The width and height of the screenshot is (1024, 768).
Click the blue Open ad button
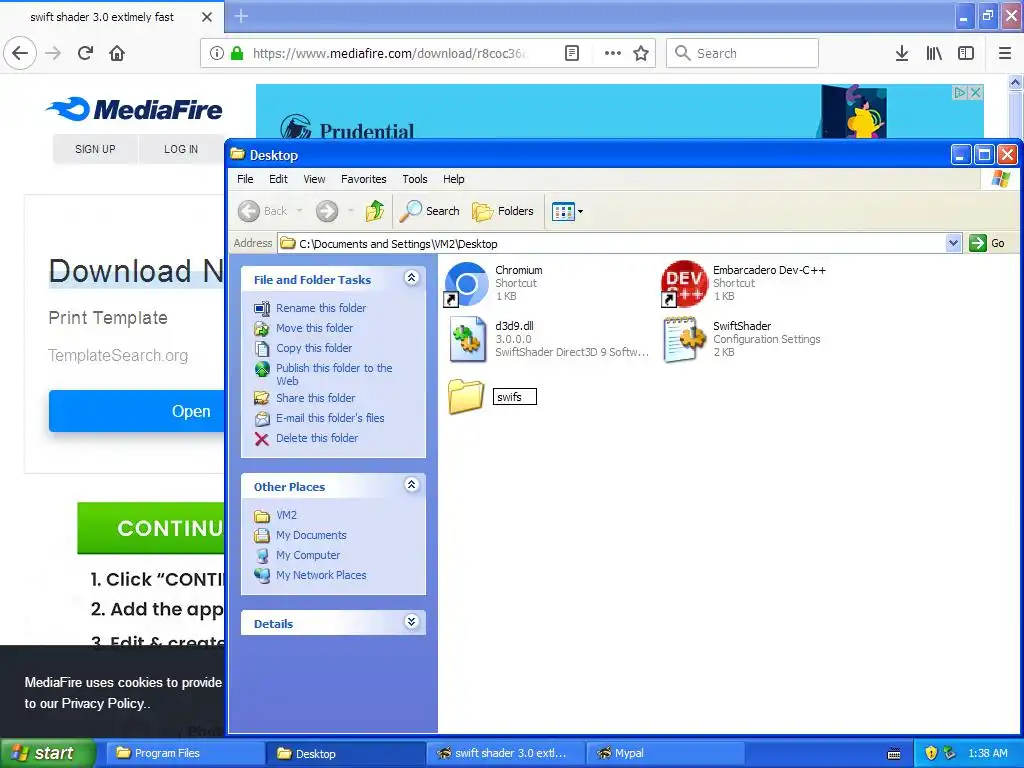[x=136, y=411]
